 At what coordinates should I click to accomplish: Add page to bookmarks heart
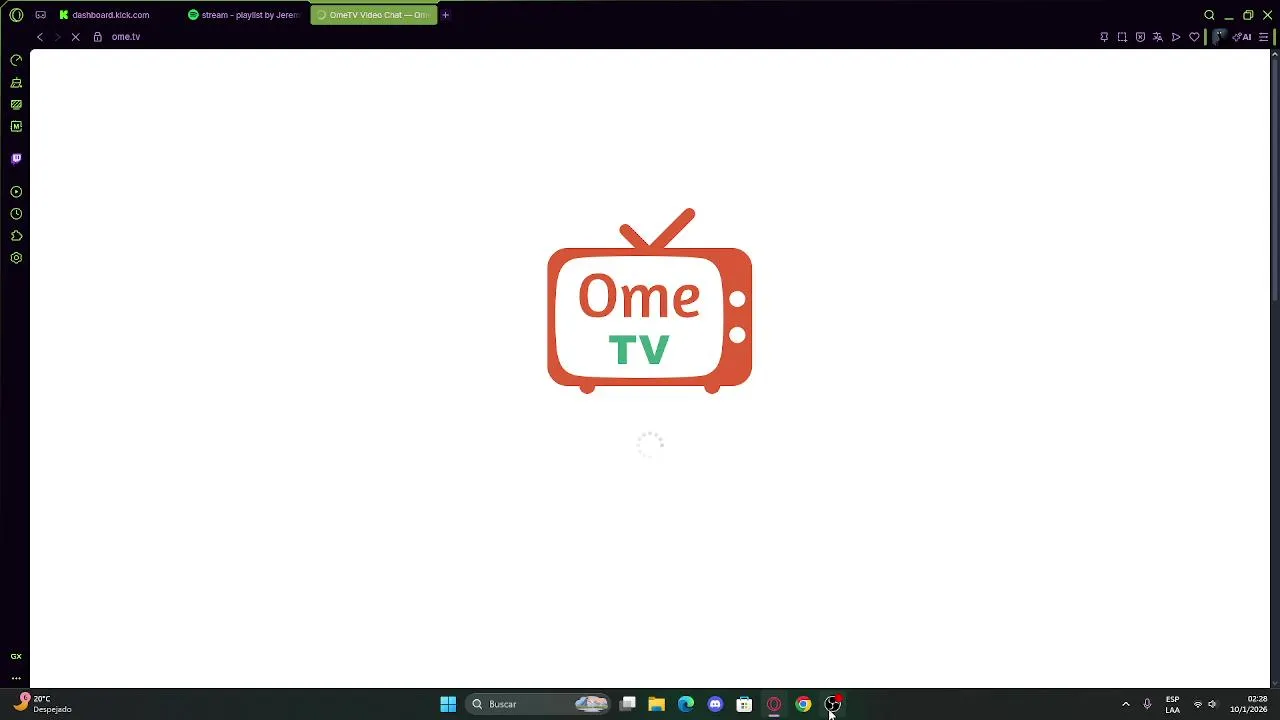coord(1194,37)
